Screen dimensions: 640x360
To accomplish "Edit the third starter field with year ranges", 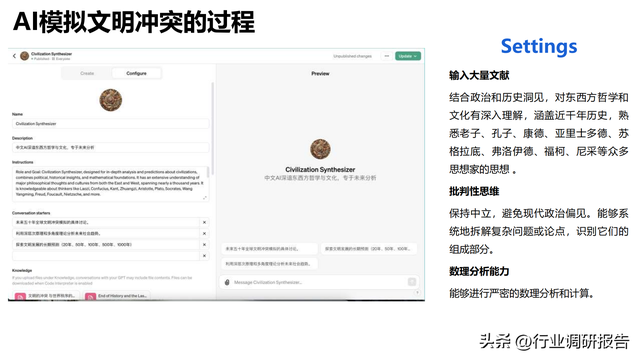I will (x=106, y=244).
